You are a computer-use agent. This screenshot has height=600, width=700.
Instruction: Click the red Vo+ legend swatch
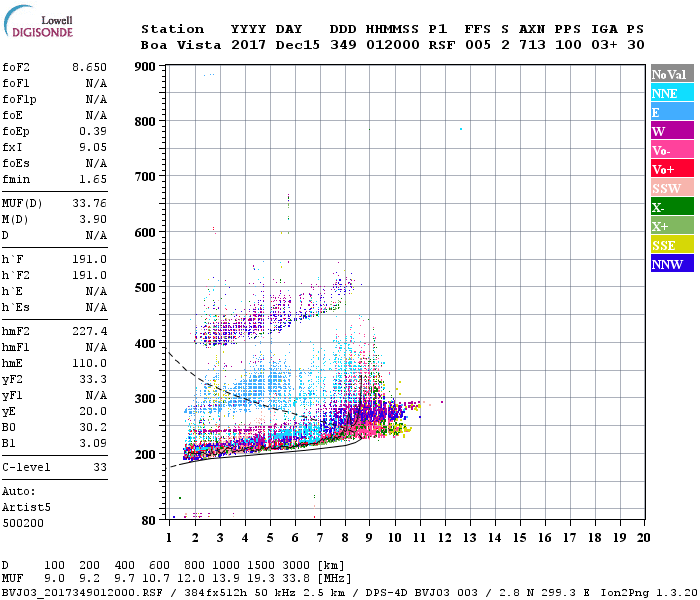coord(670,169)
